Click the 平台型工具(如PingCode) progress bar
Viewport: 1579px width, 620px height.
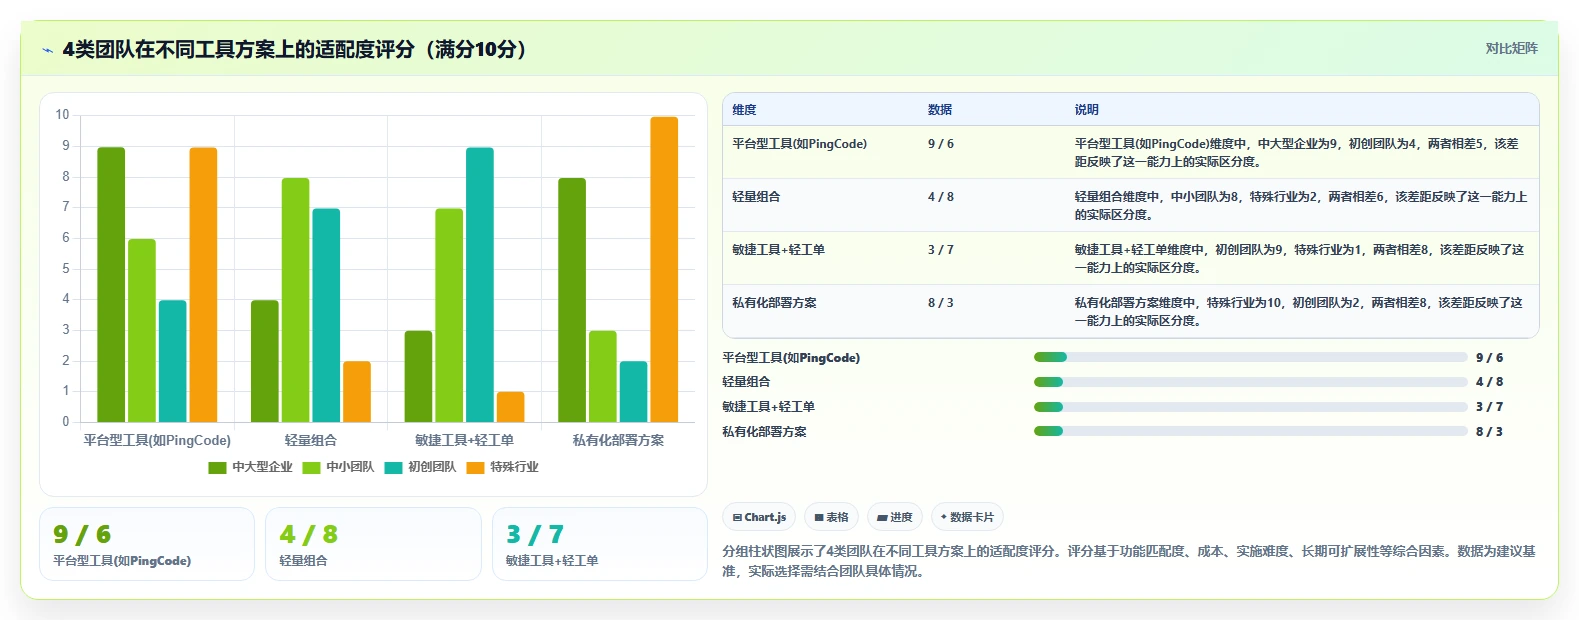(1250, 357)
